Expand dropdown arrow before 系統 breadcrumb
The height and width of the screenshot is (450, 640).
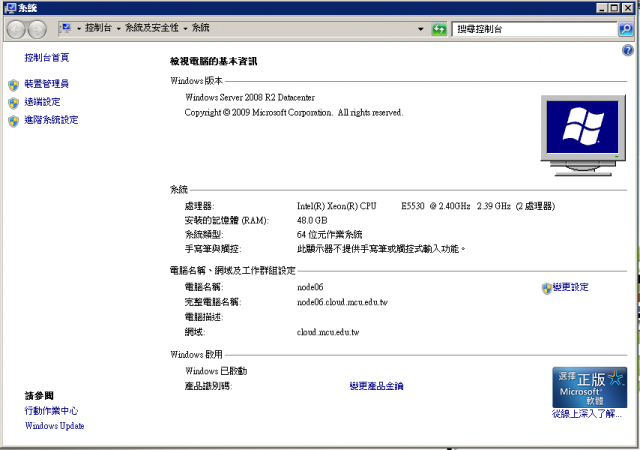point(185,29)
